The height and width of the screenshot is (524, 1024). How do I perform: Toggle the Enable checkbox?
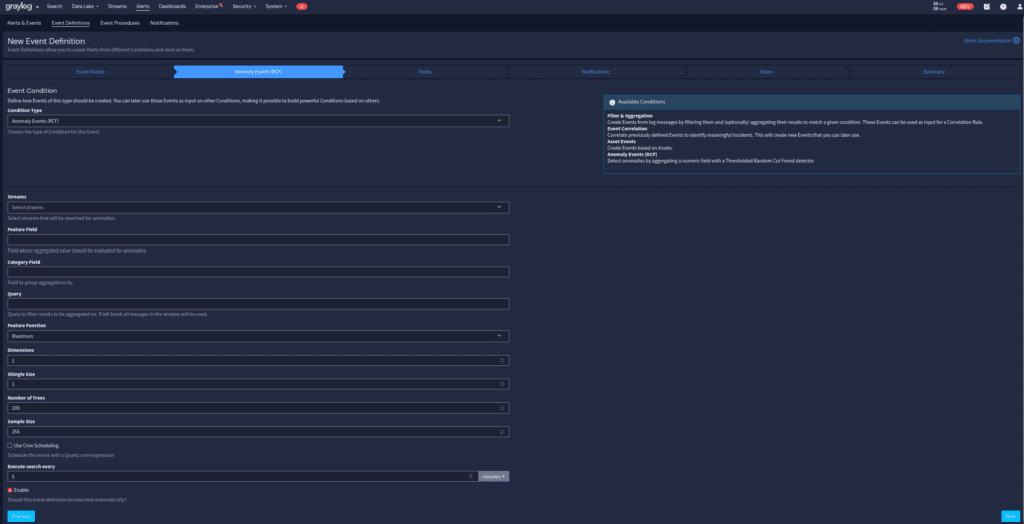click(x=10, y=490)
